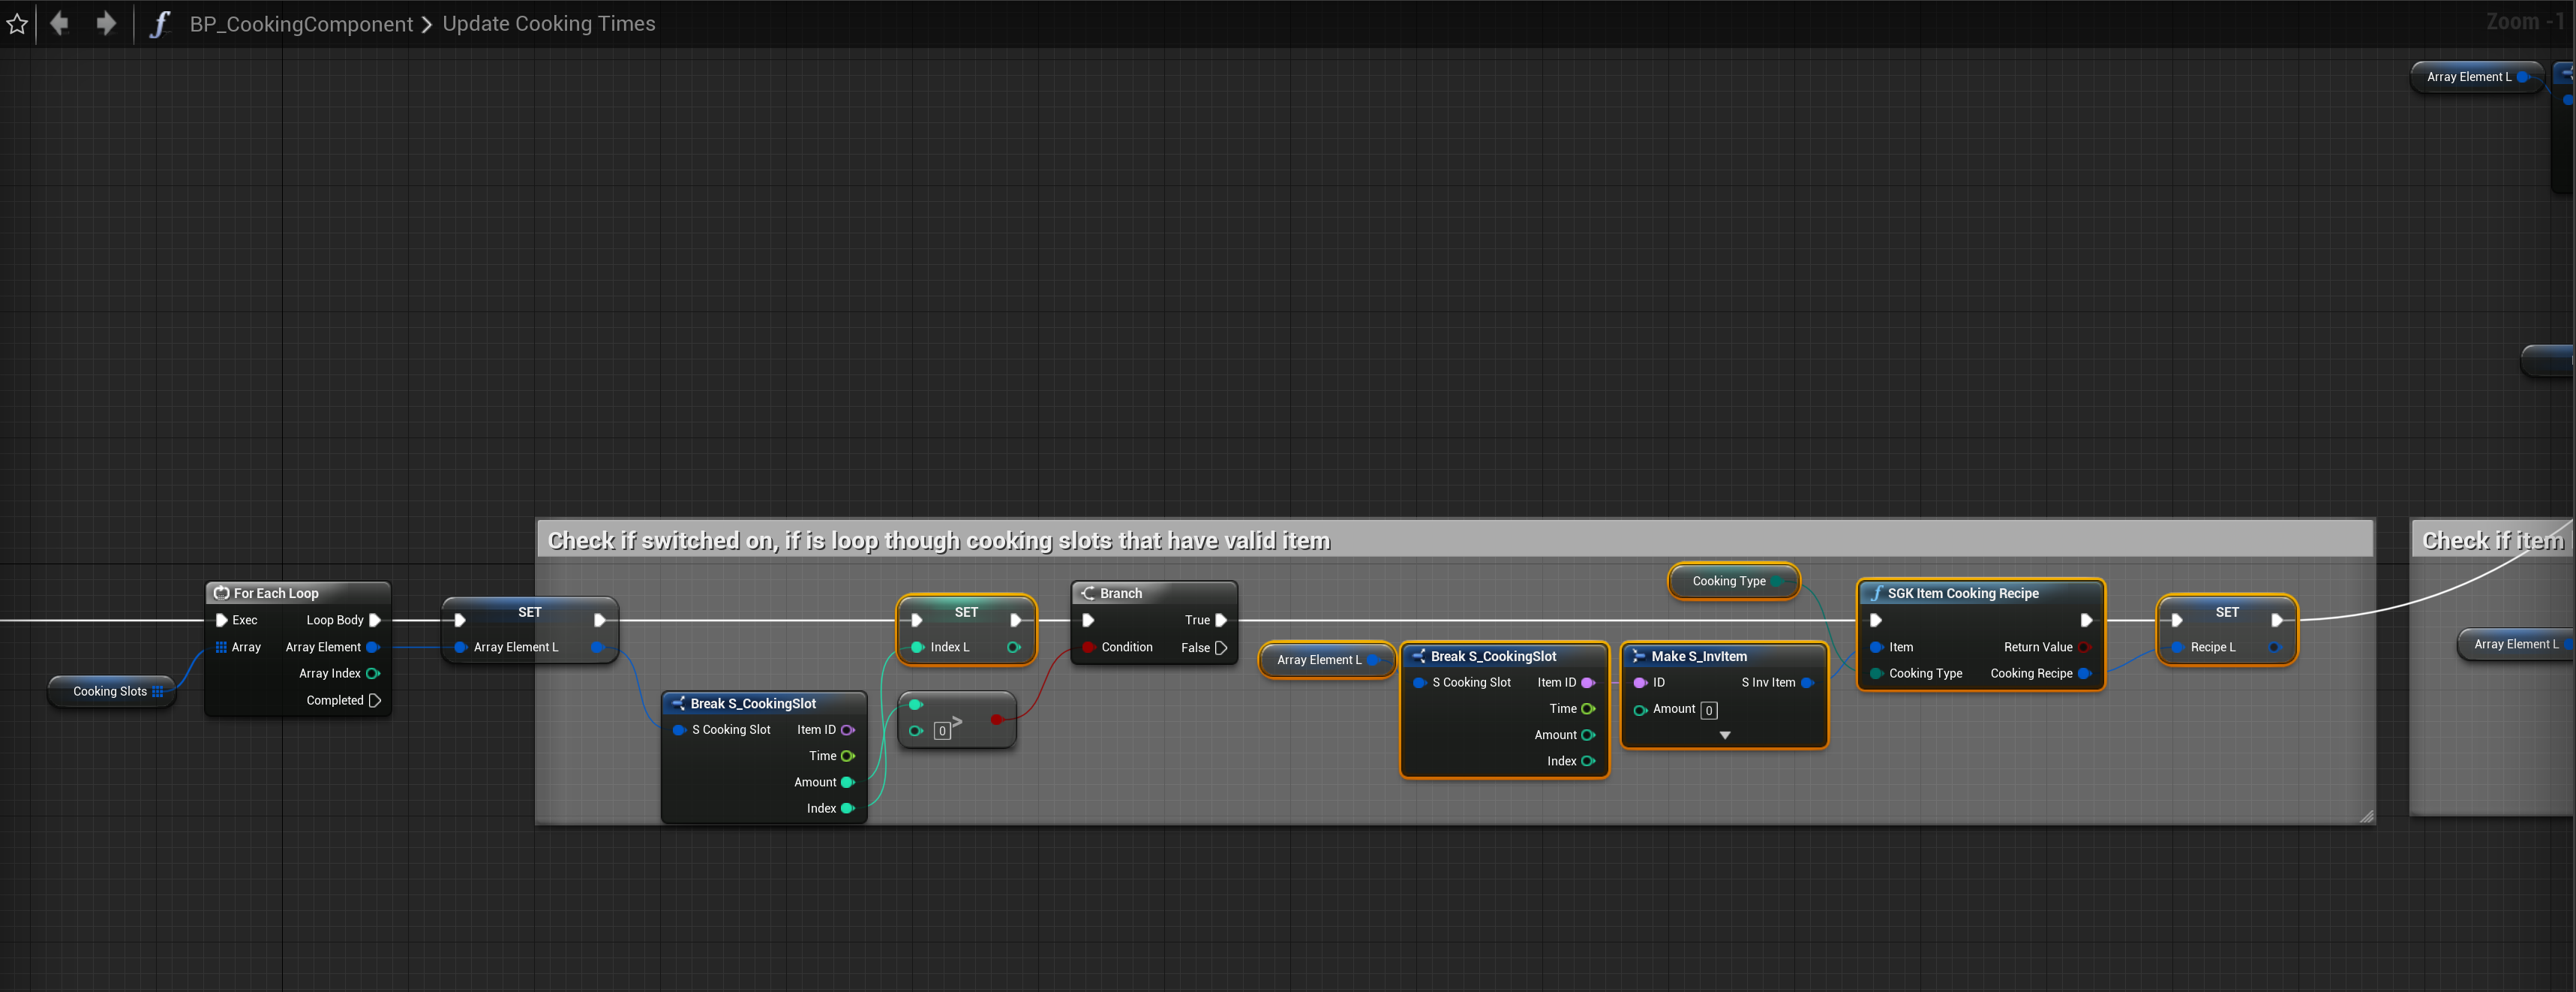Click the For Each Loop Completed pin
The height and width of the screenshot is (992, 2576).
pyautogui.click(x=375, y=700)
